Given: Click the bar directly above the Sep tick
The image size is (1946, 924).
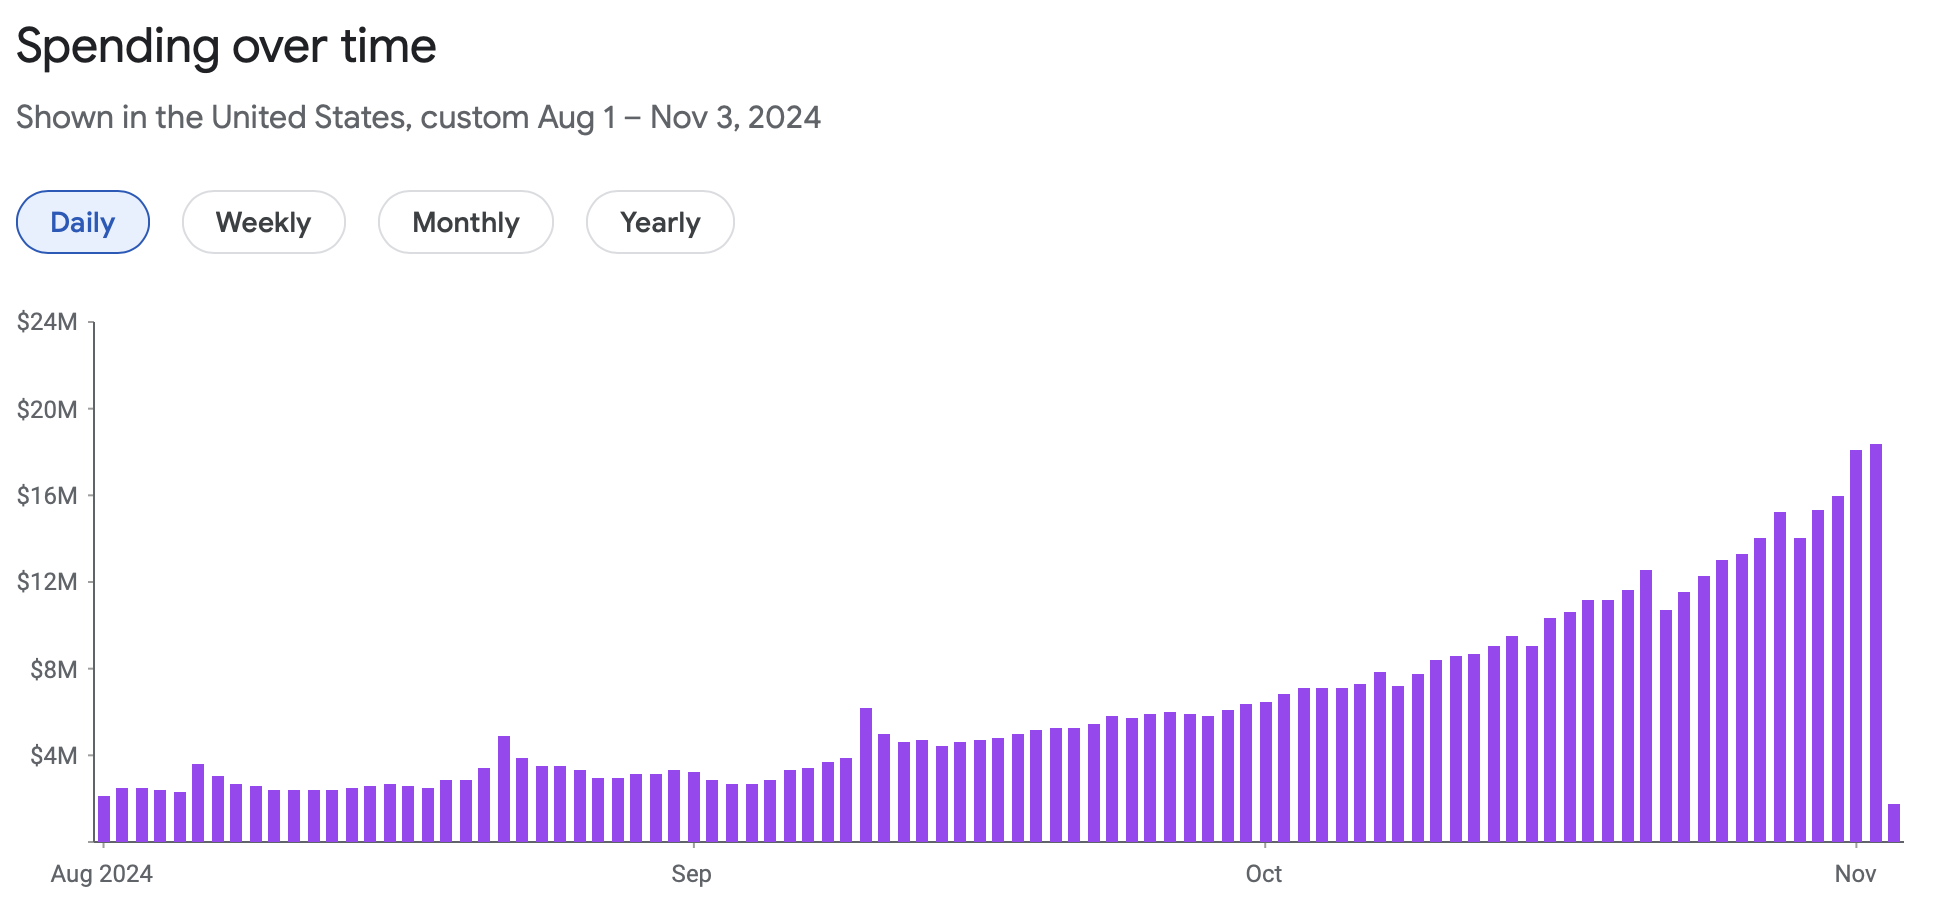Looking at the screenshot, I should pos(694,806).
